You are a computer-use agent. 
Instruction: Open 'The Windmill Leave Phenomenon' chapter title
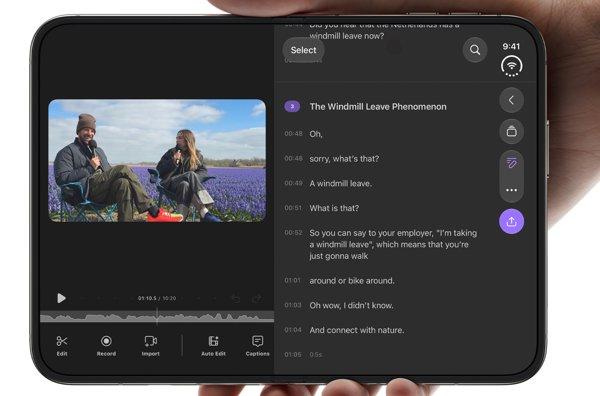[378, 106]
